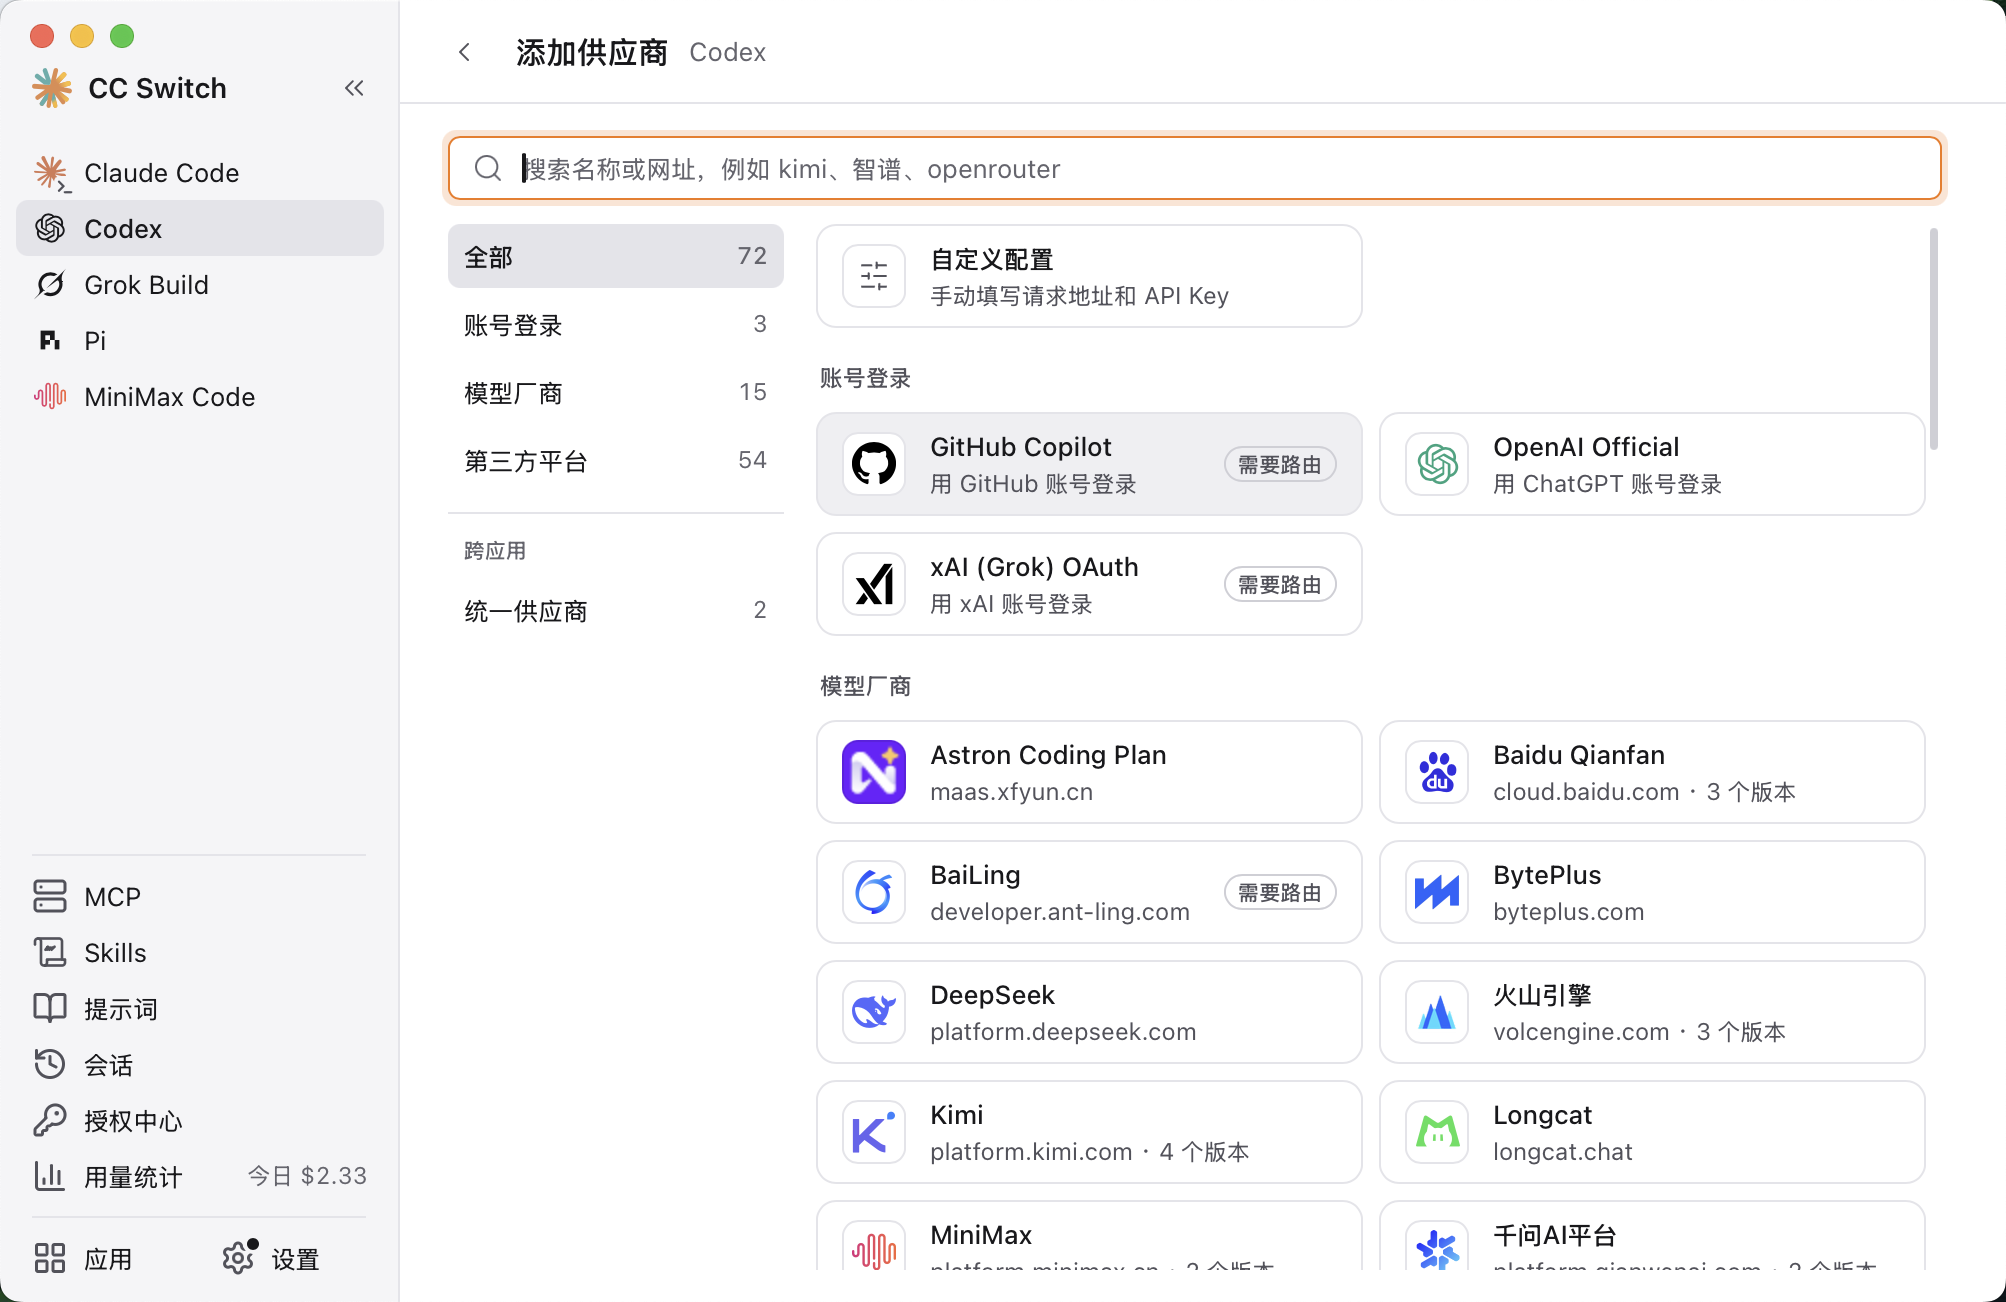Screen dimensions: 2006x1302
Task: Open Claude Code in the sidebar
Action: coord(200,172)
